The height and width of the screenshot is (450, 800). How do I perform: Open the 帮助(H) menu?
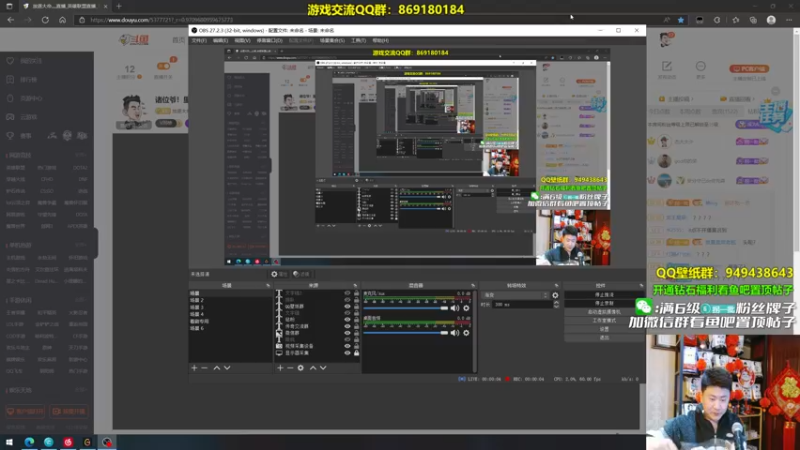coord(381,40)
